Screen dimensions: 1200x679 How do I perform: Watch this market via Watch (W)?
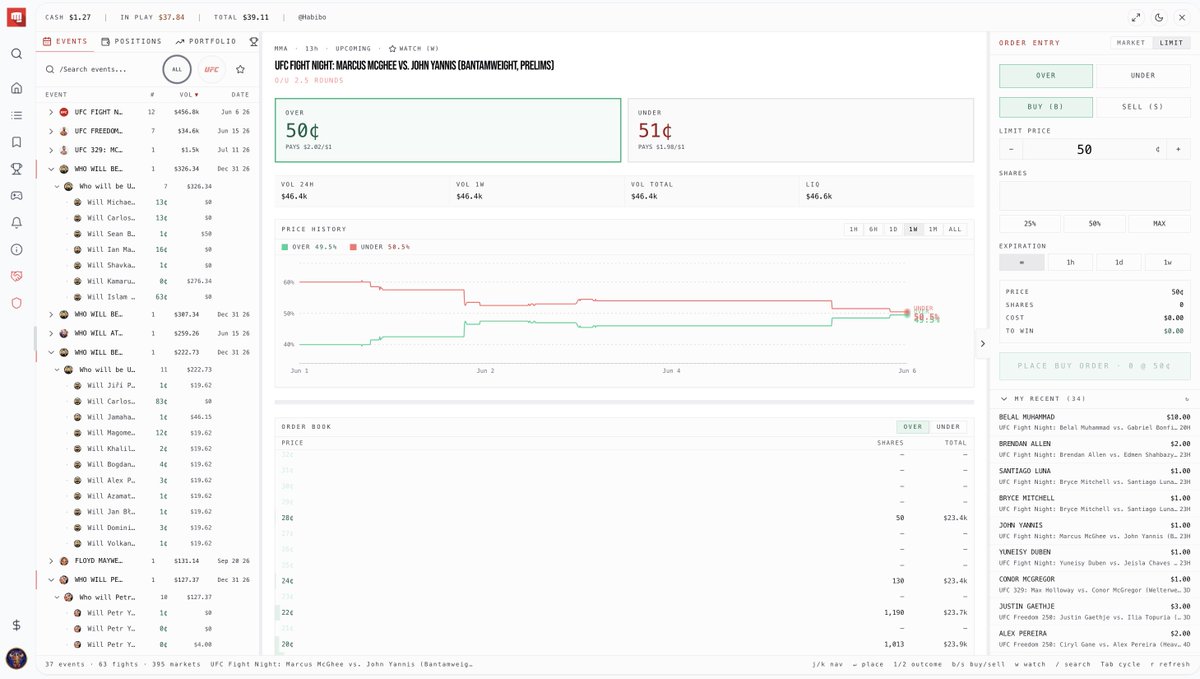coord(413,48)
